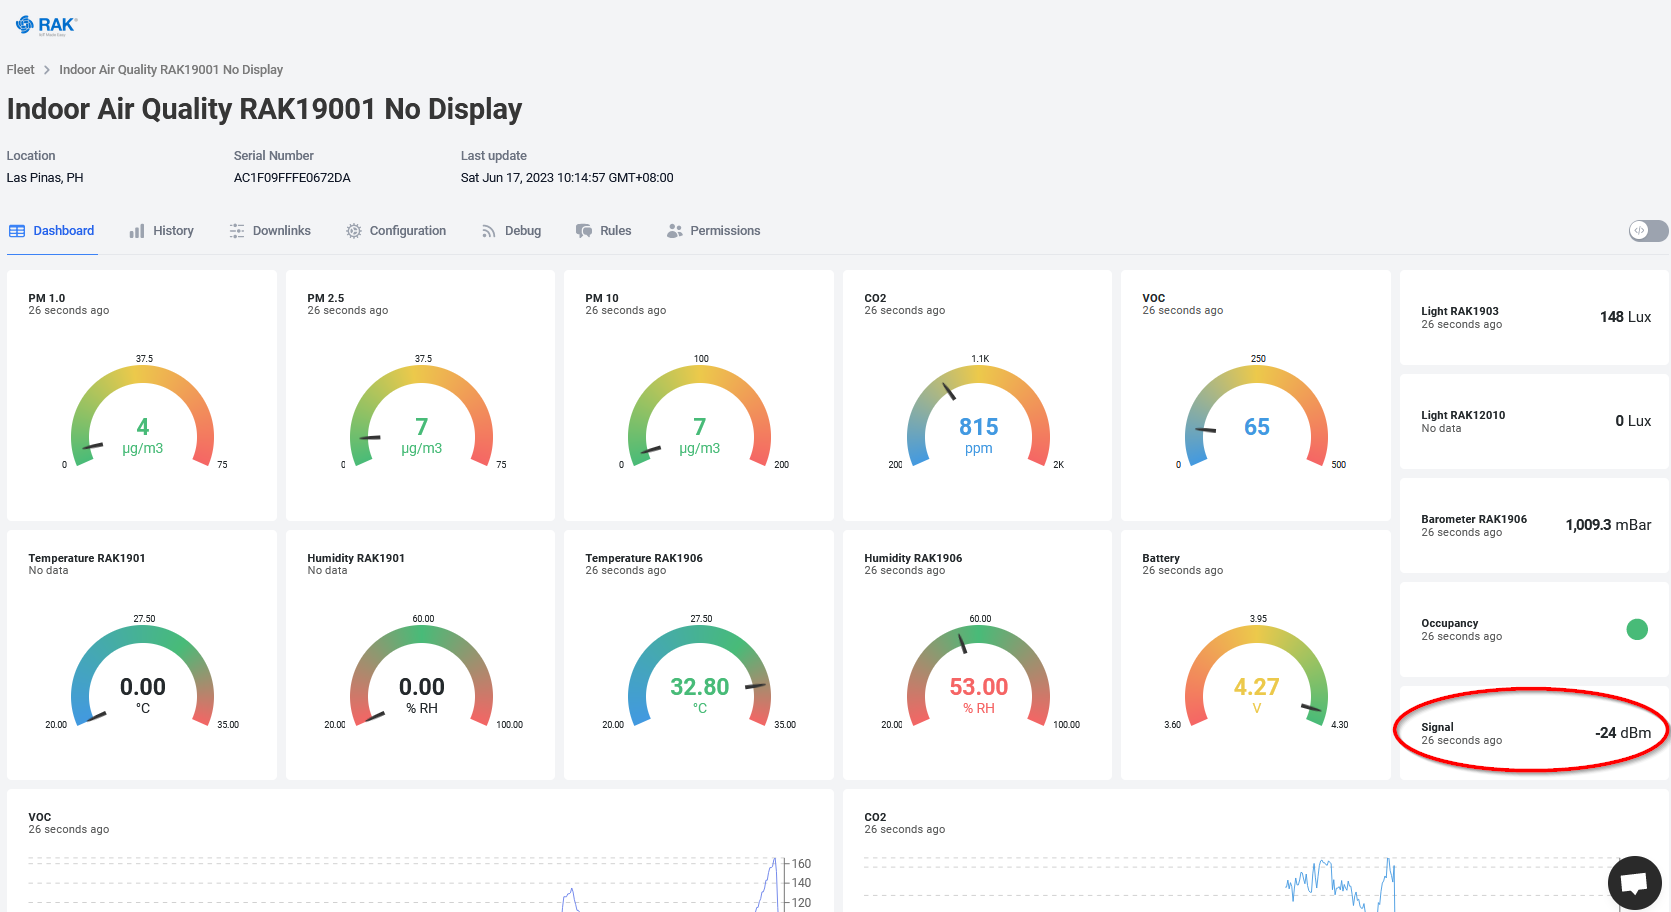Image resolution: width=1671 pixels, height=912 pixels.
Task: Toggle the code view switch
Action: [x=1647, y=231]
